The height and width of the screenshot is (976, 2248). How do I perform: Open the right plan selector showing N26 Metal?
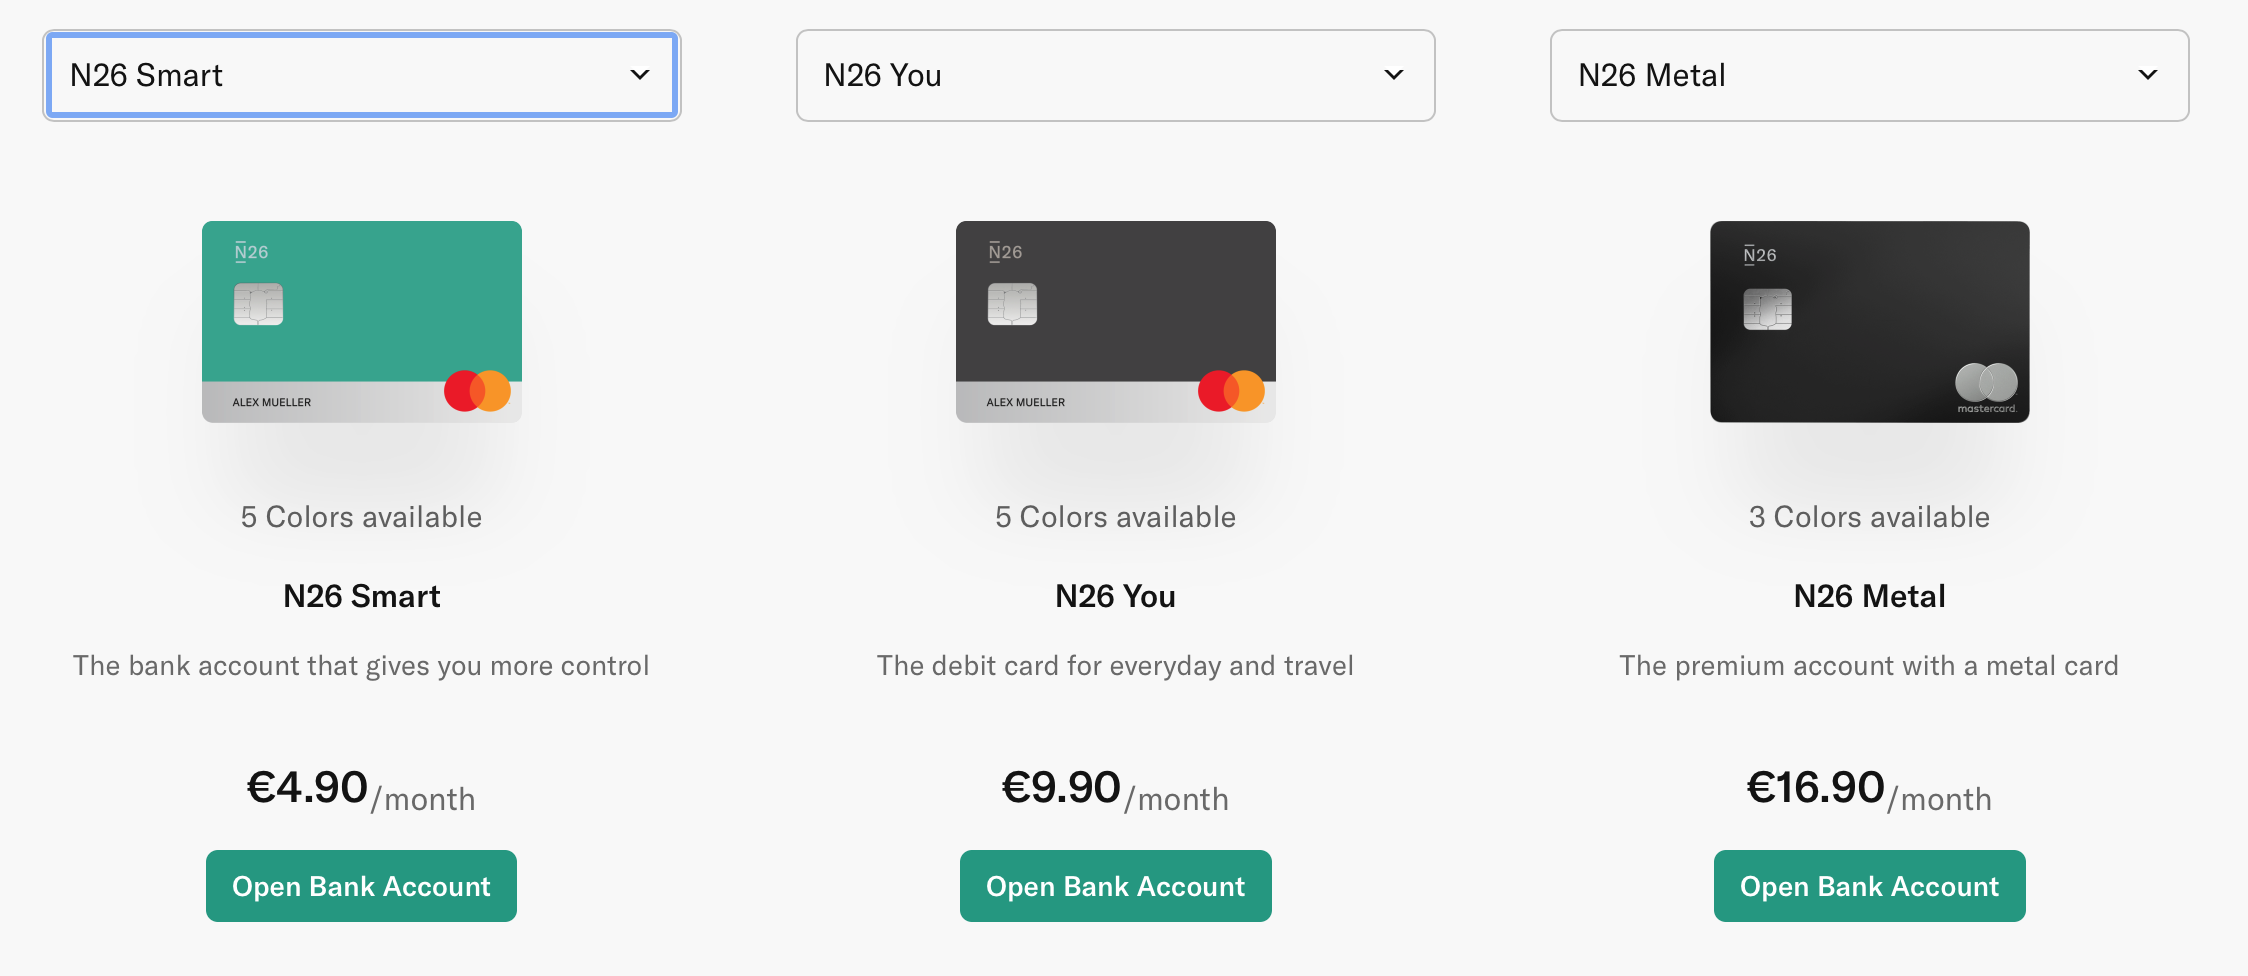[x=1869, y=75]
